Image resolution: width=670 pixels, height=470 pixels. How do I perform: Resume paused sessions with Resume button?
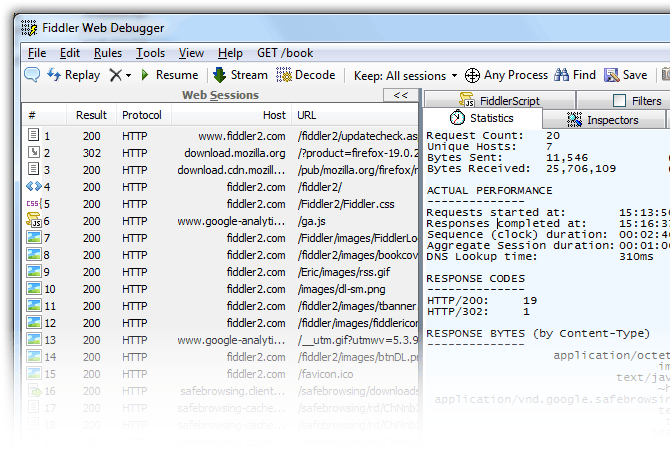[169, 75]
